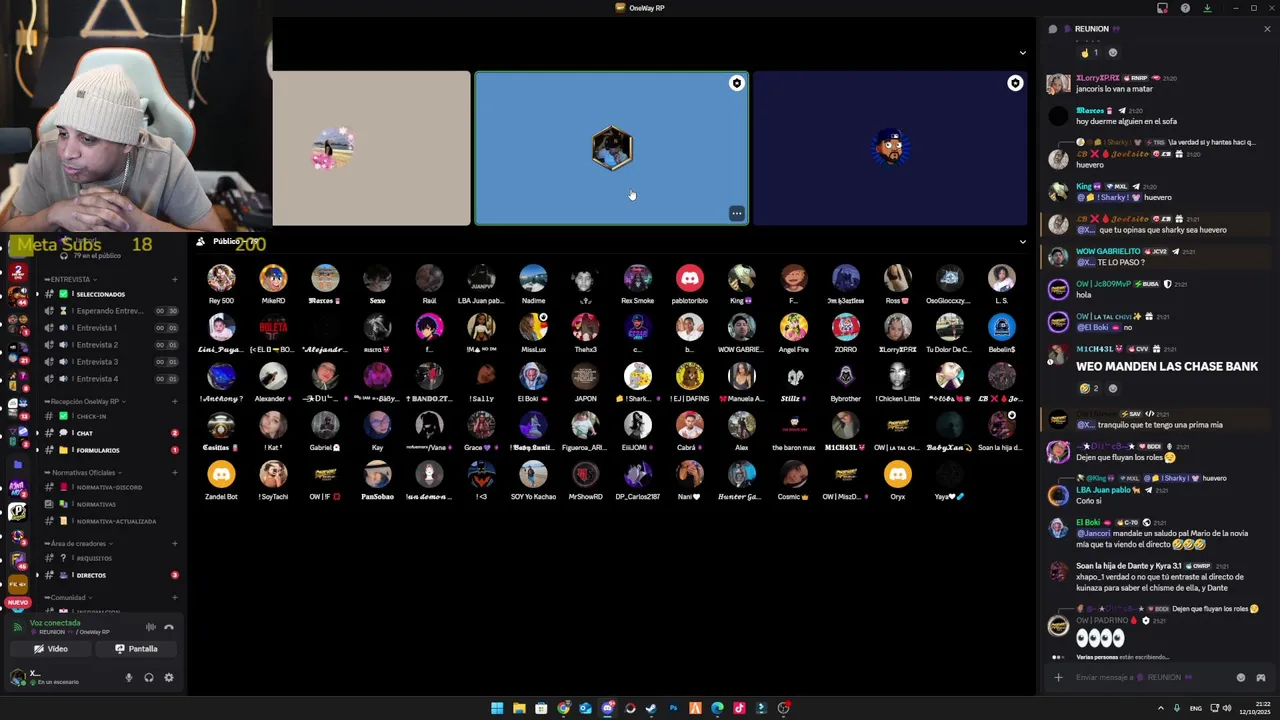Click audience member pablotoribio Discord avatar

[x=689, y=278]
